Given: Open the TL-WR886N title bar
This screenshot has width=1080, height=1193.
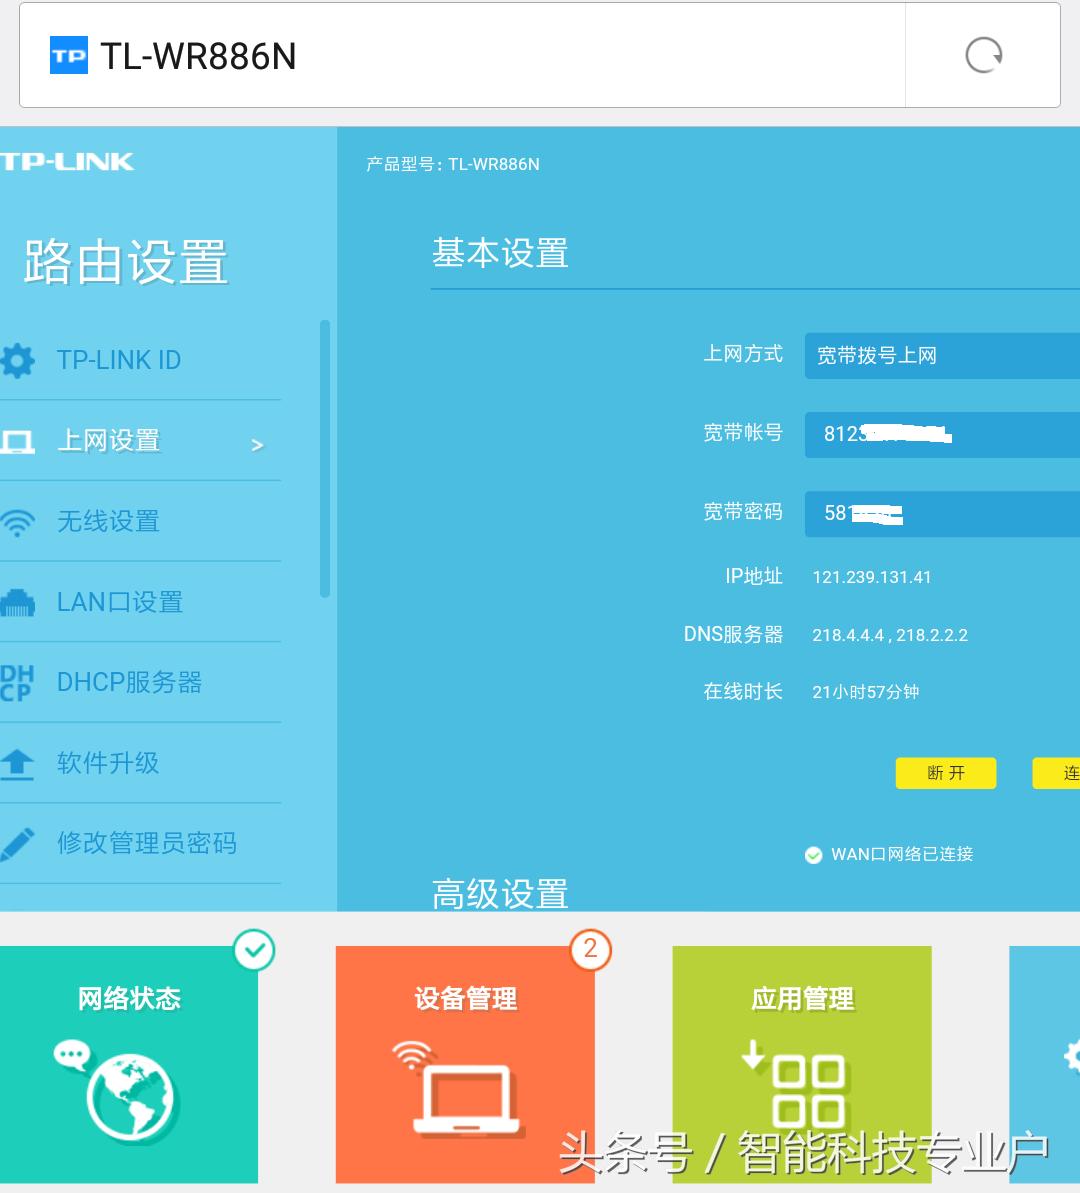Looking at the screenshot, I should pyautogui.click(x=197, y=57).
